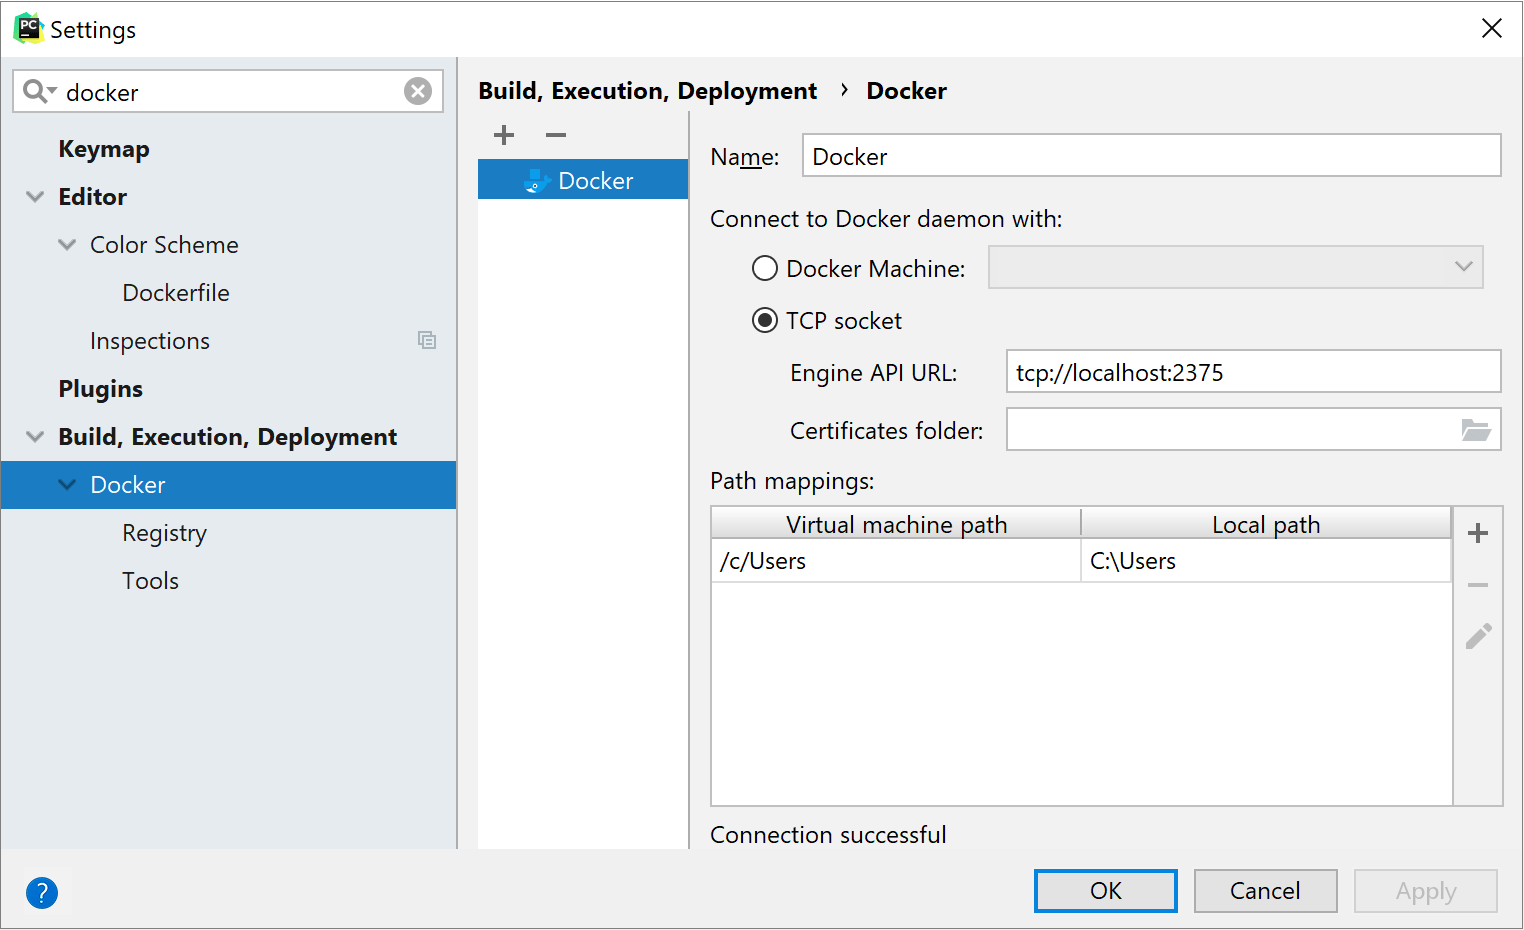
Task: Select the Docker Machine radio option
Action: 765,268
